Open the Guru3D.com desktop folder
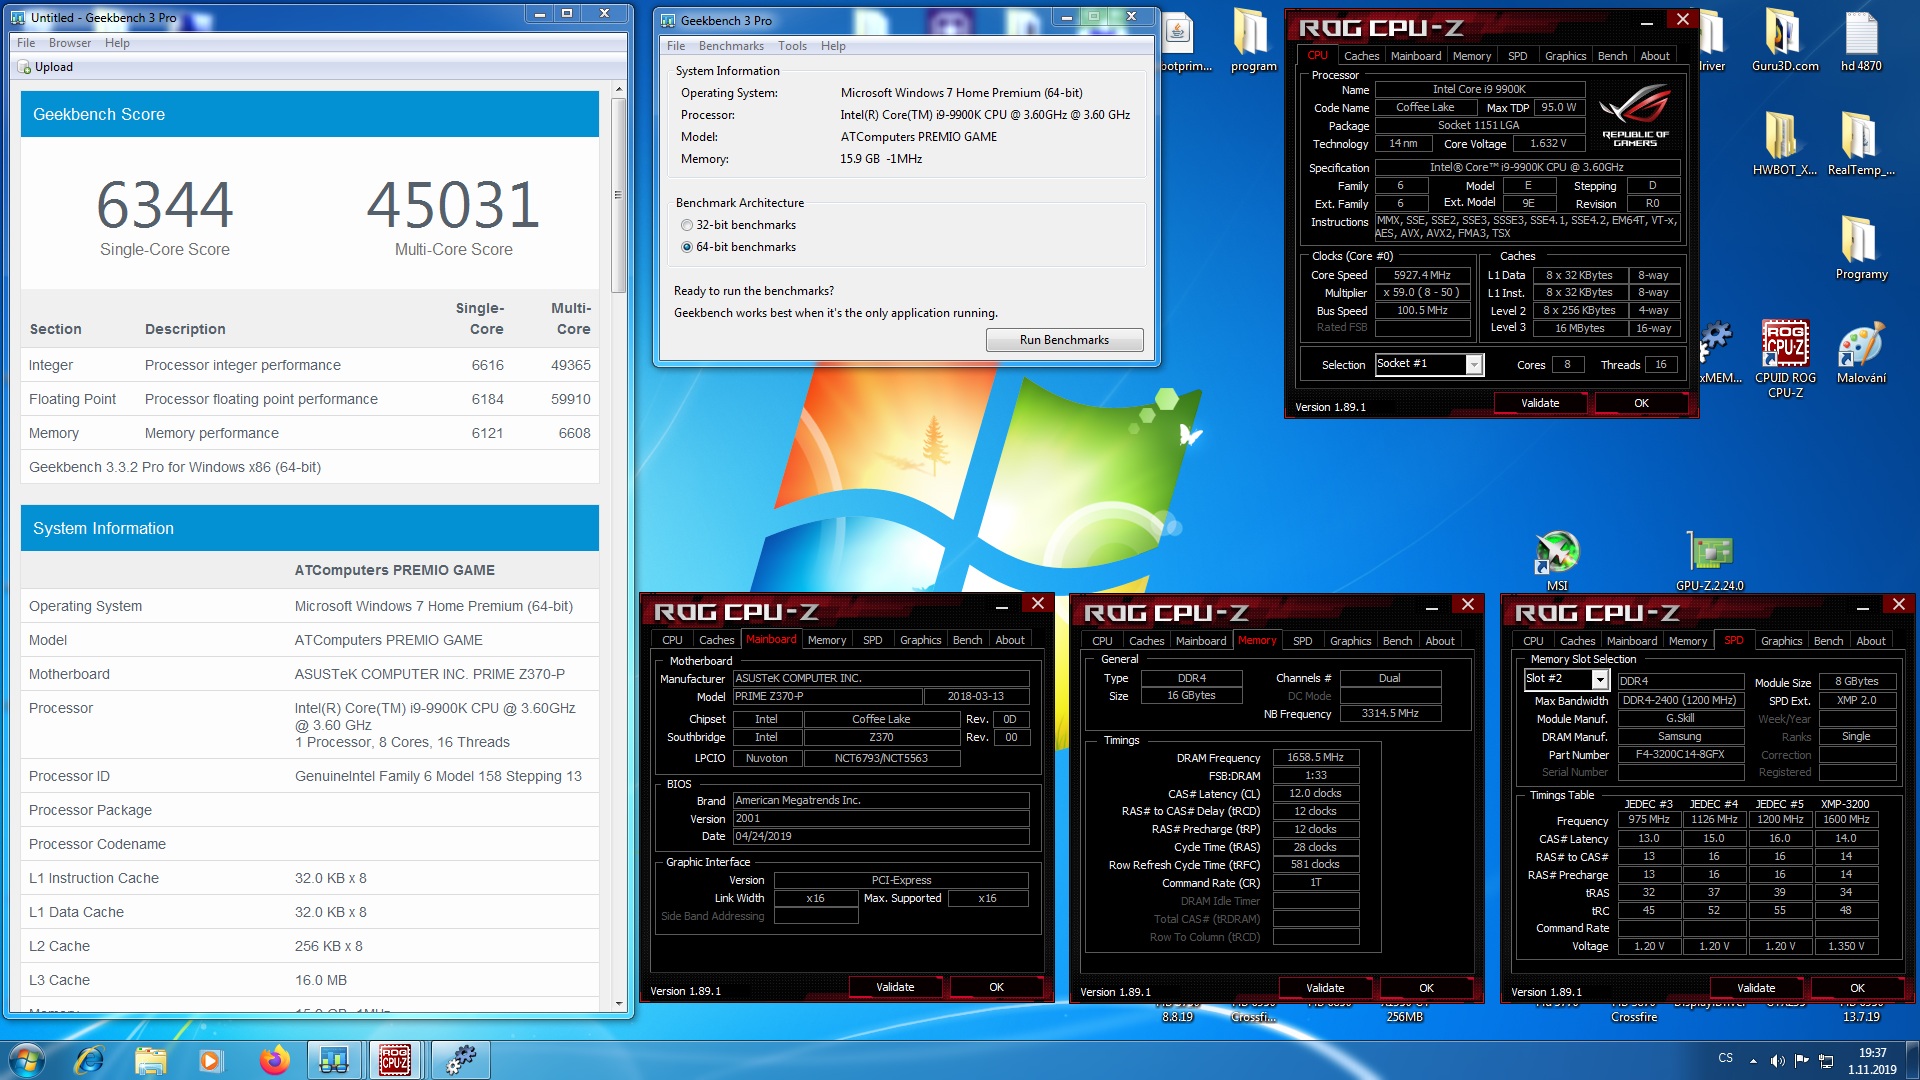Viewport: 1920px width, 1080px height. click(1785, 40)
